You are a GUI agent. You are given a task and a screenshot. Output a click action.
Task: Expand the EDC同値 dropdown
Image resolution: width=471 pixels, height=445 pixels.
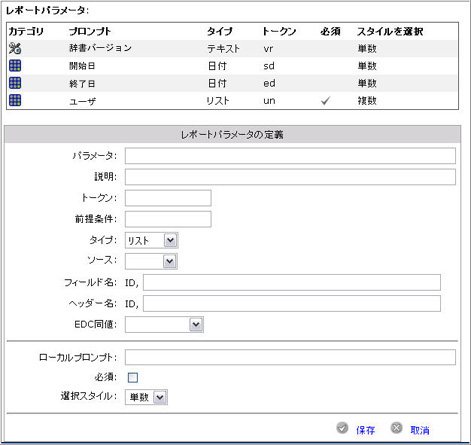[164, 325]
